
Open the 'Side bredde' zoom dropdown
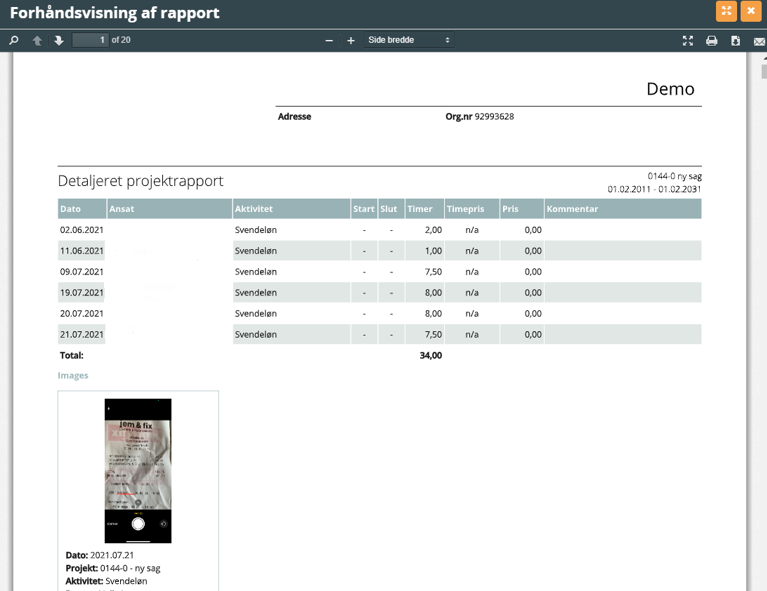tap(409, 40)
